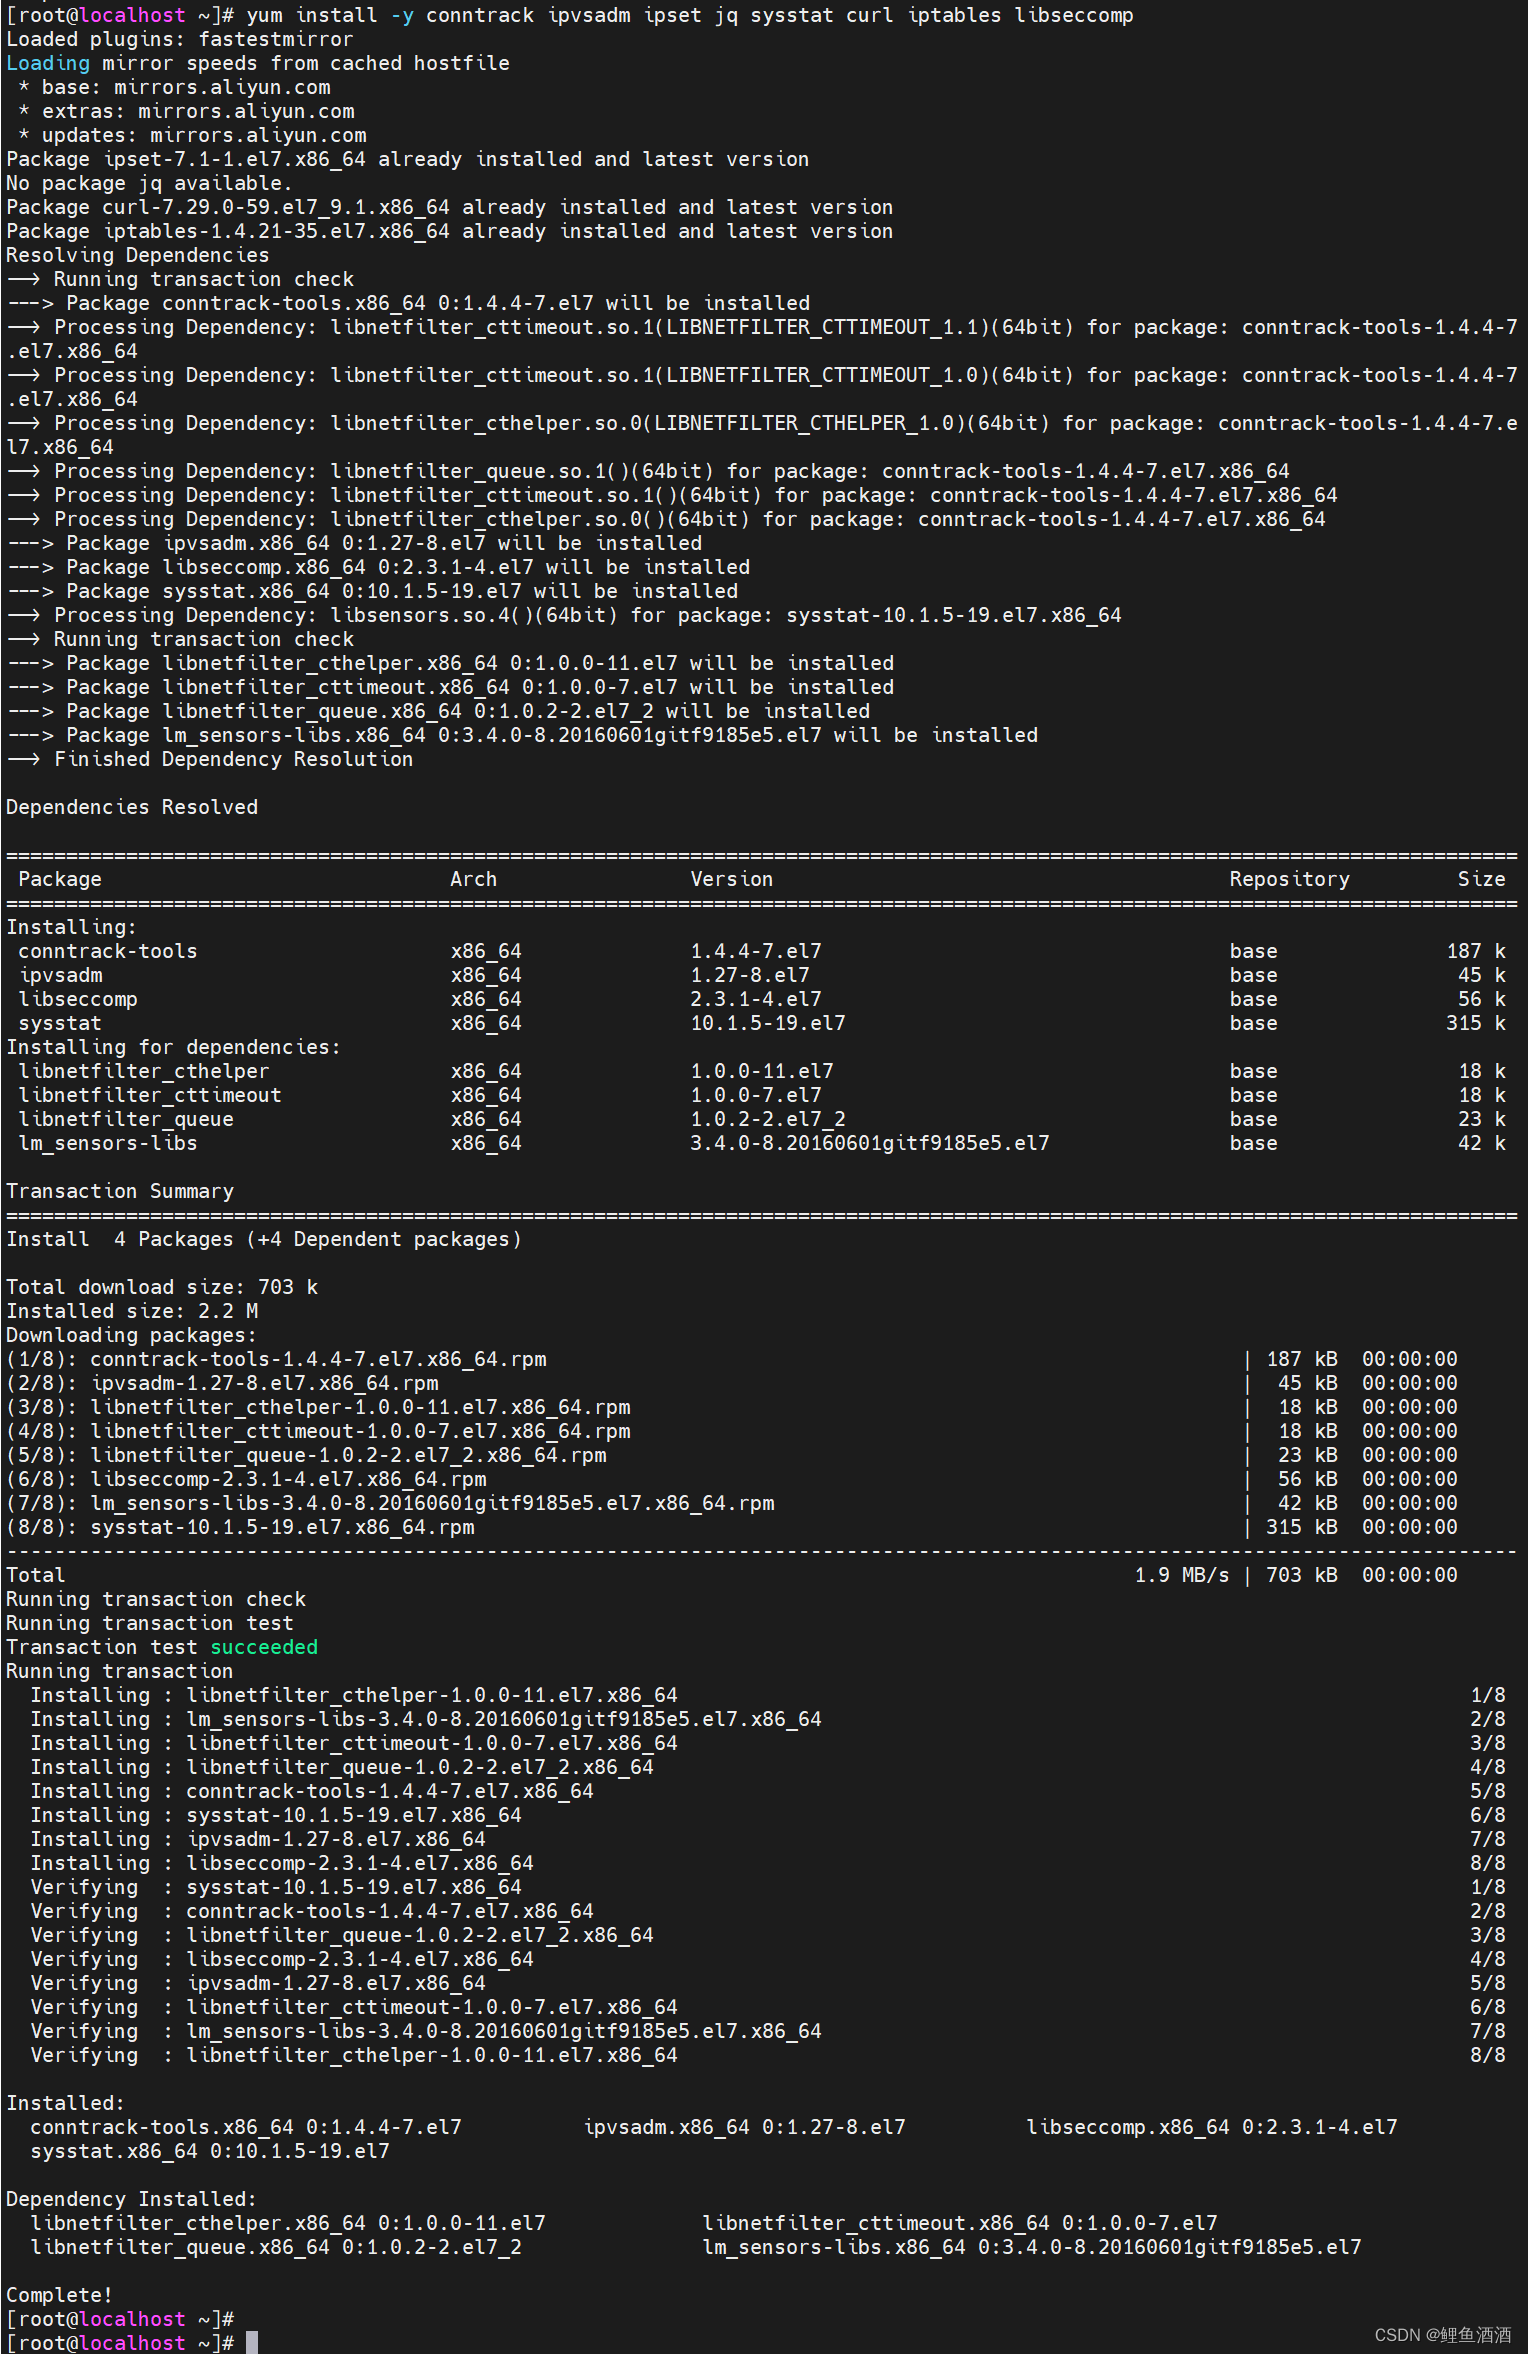
Task: Click 'ipvsadm' name in the package table
Action: (x=60, y=975)
